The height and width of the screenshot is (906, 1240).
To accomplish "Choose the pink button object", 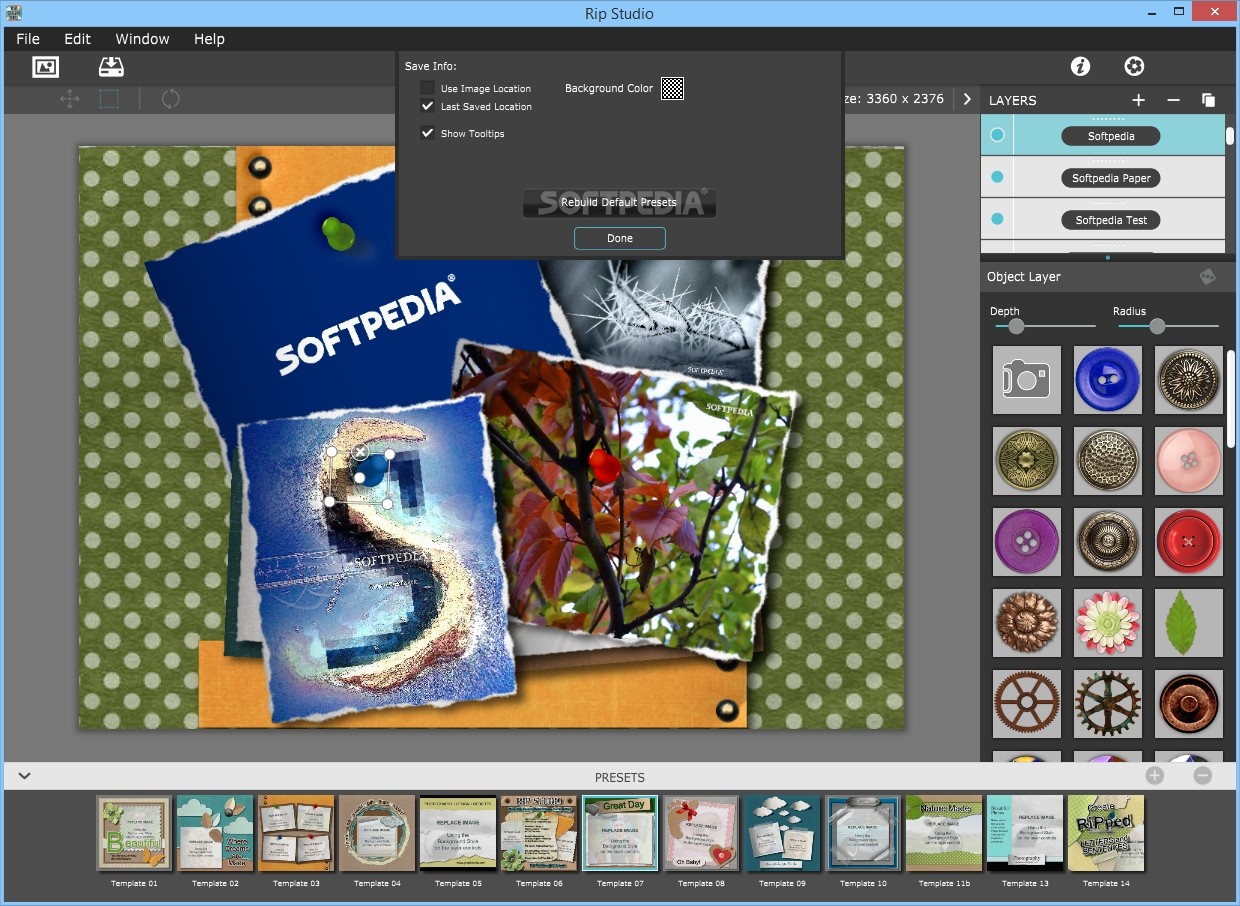I will [x=1189, y=461].
